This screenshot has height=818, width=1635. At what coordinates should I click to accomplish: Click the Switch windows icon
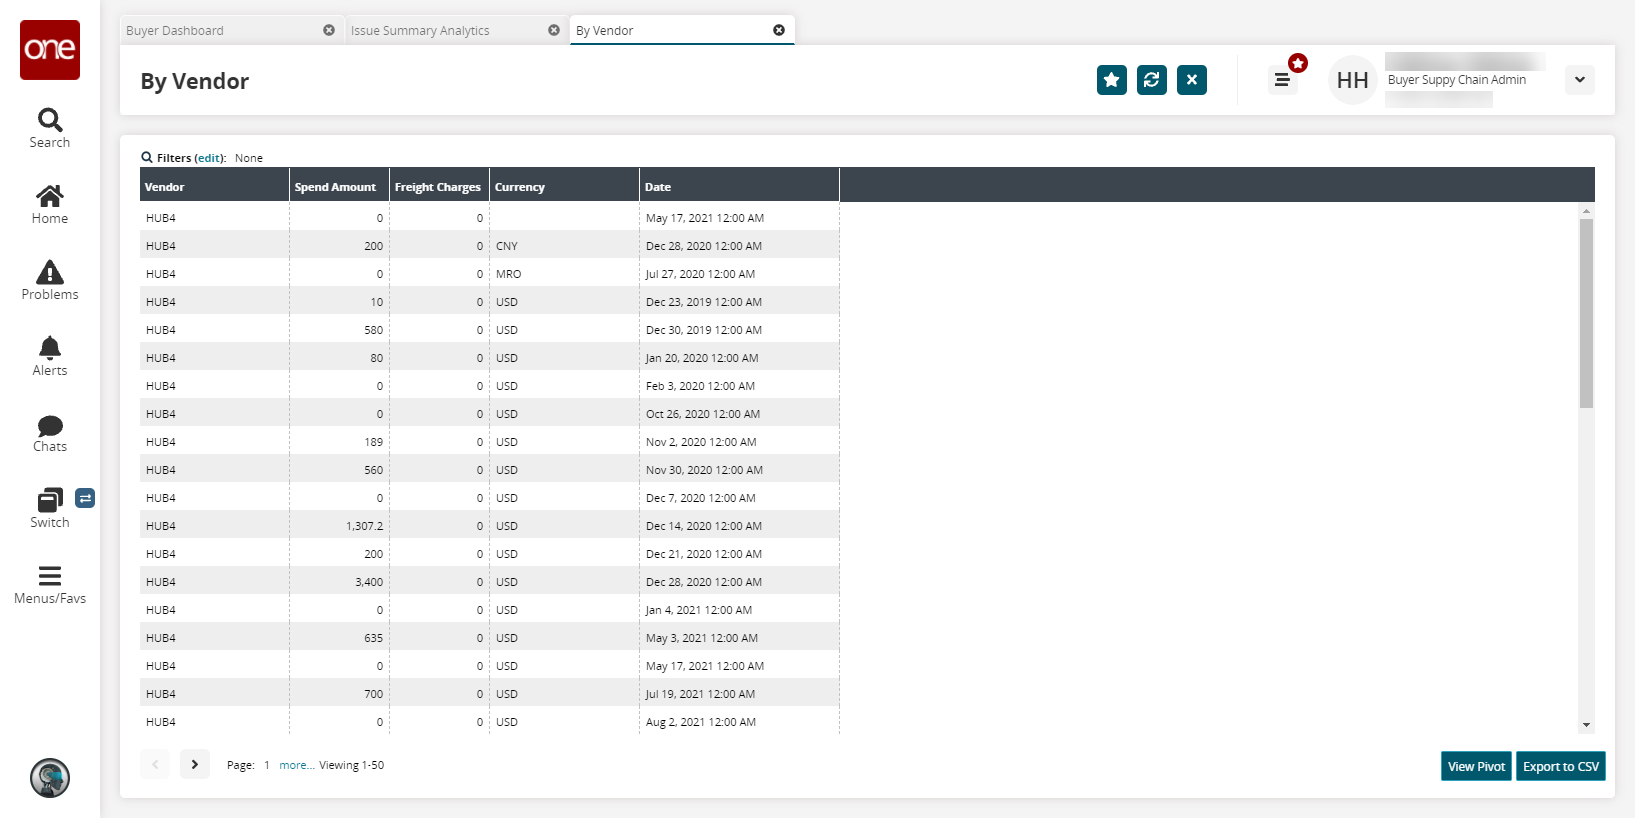pos(50,500)
